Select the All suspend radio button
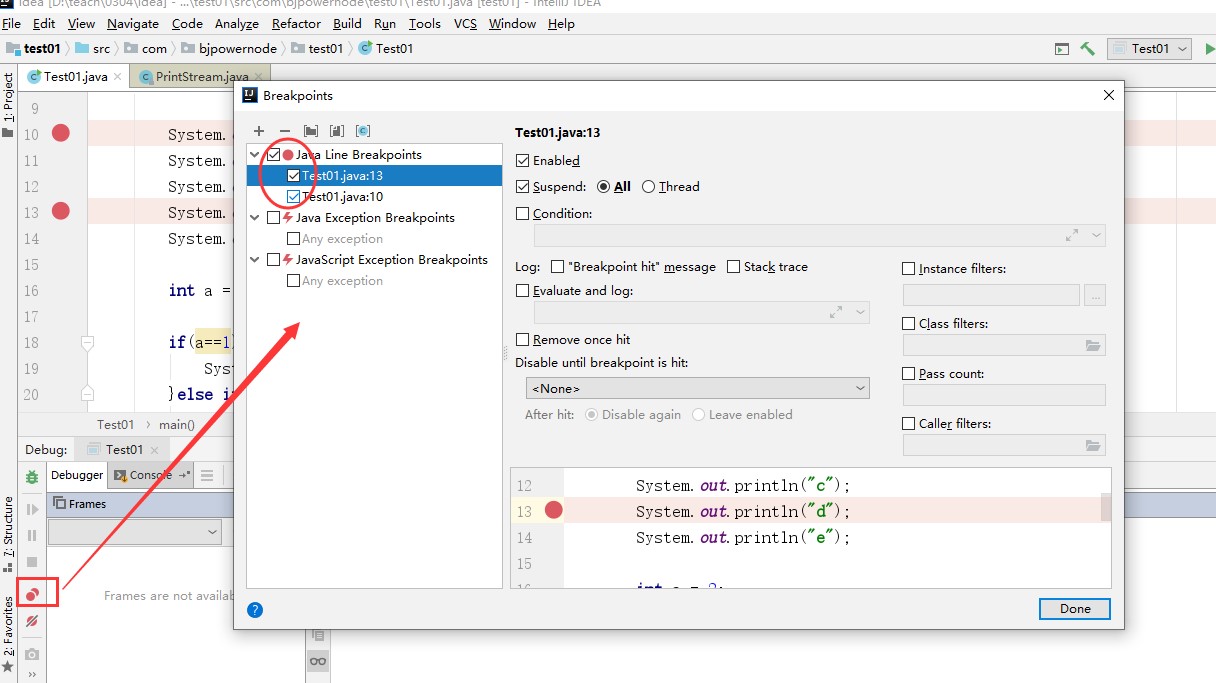Image resolution: width=1216 pixels, height=683 pixels. (x=604, y=186)
